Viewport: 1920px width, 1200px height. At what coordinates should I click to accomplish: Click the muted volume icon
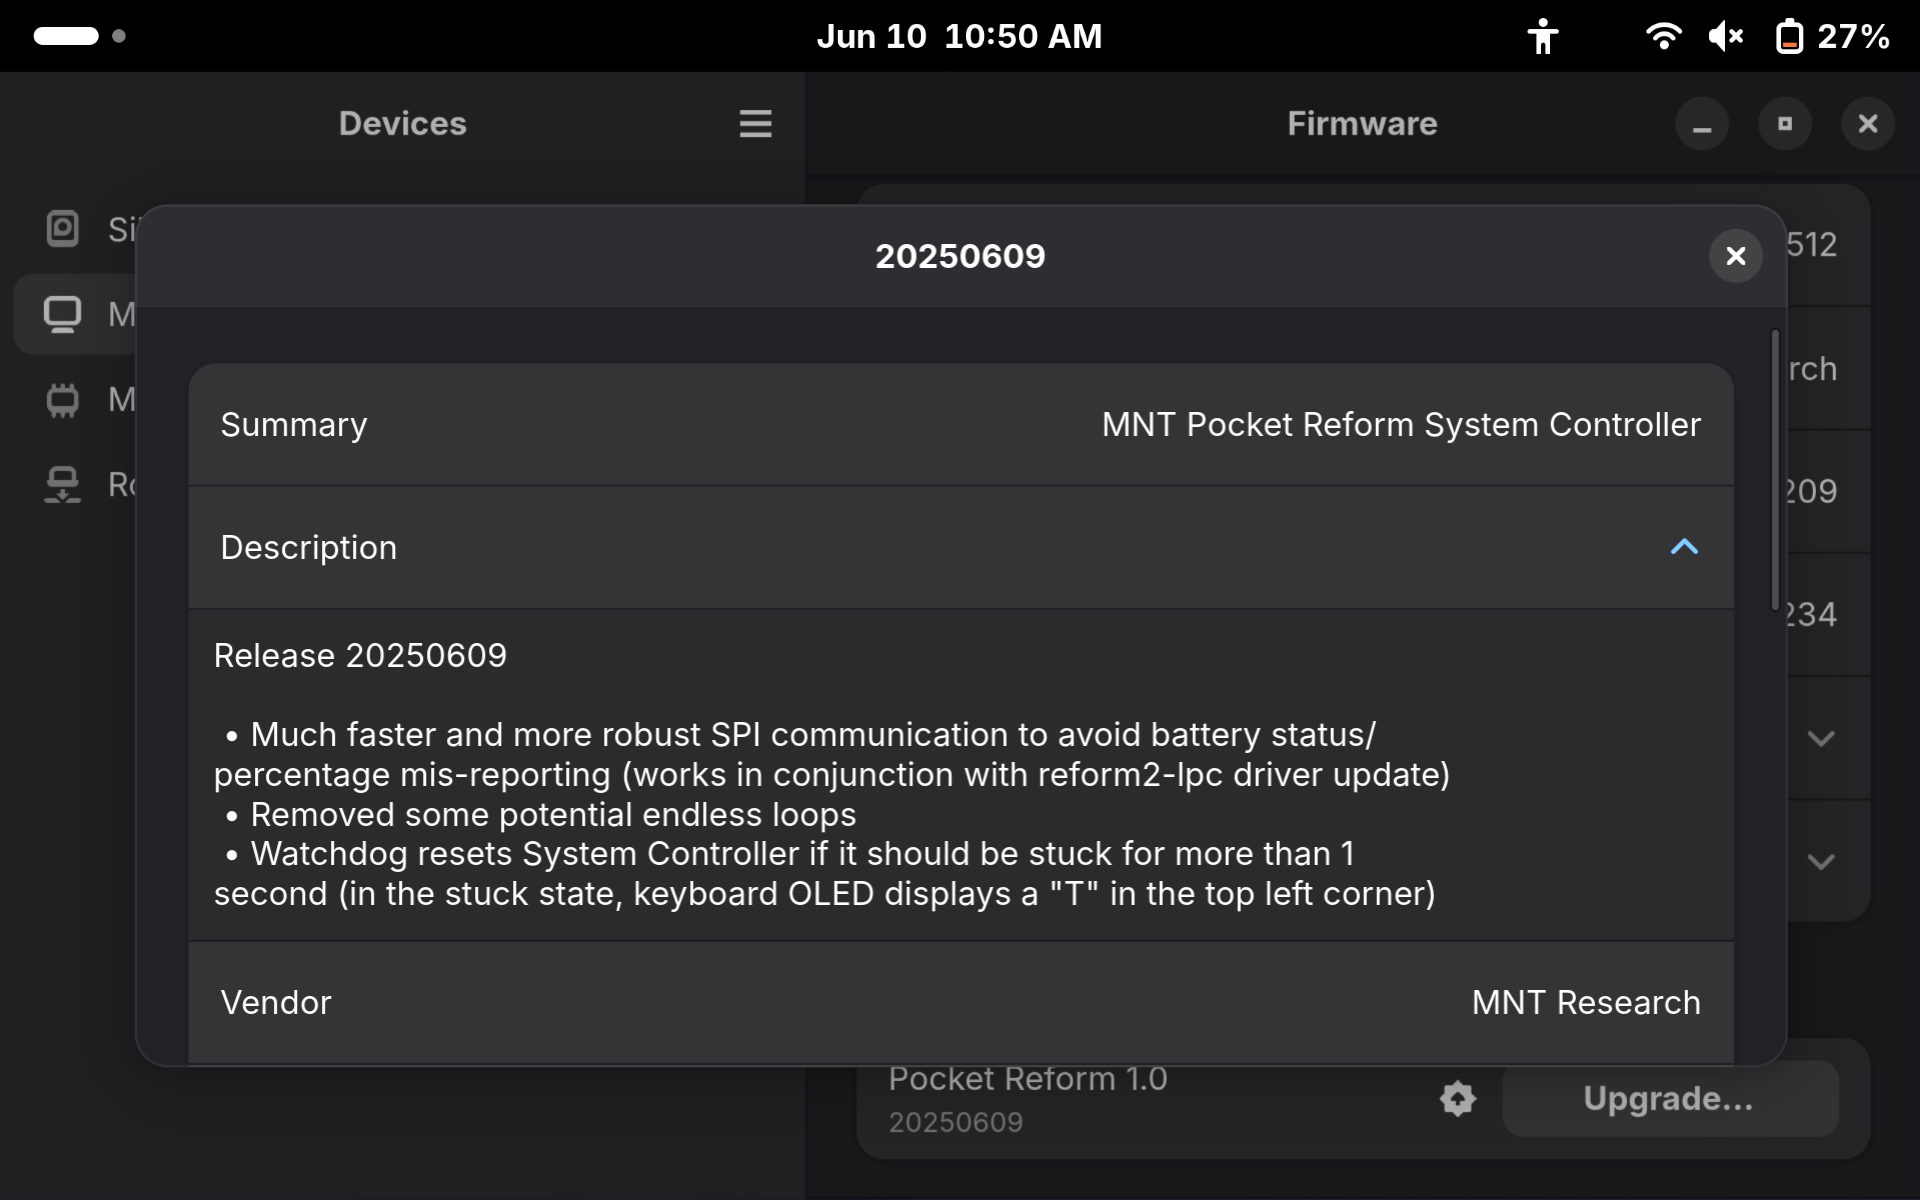coord(1725,36)
